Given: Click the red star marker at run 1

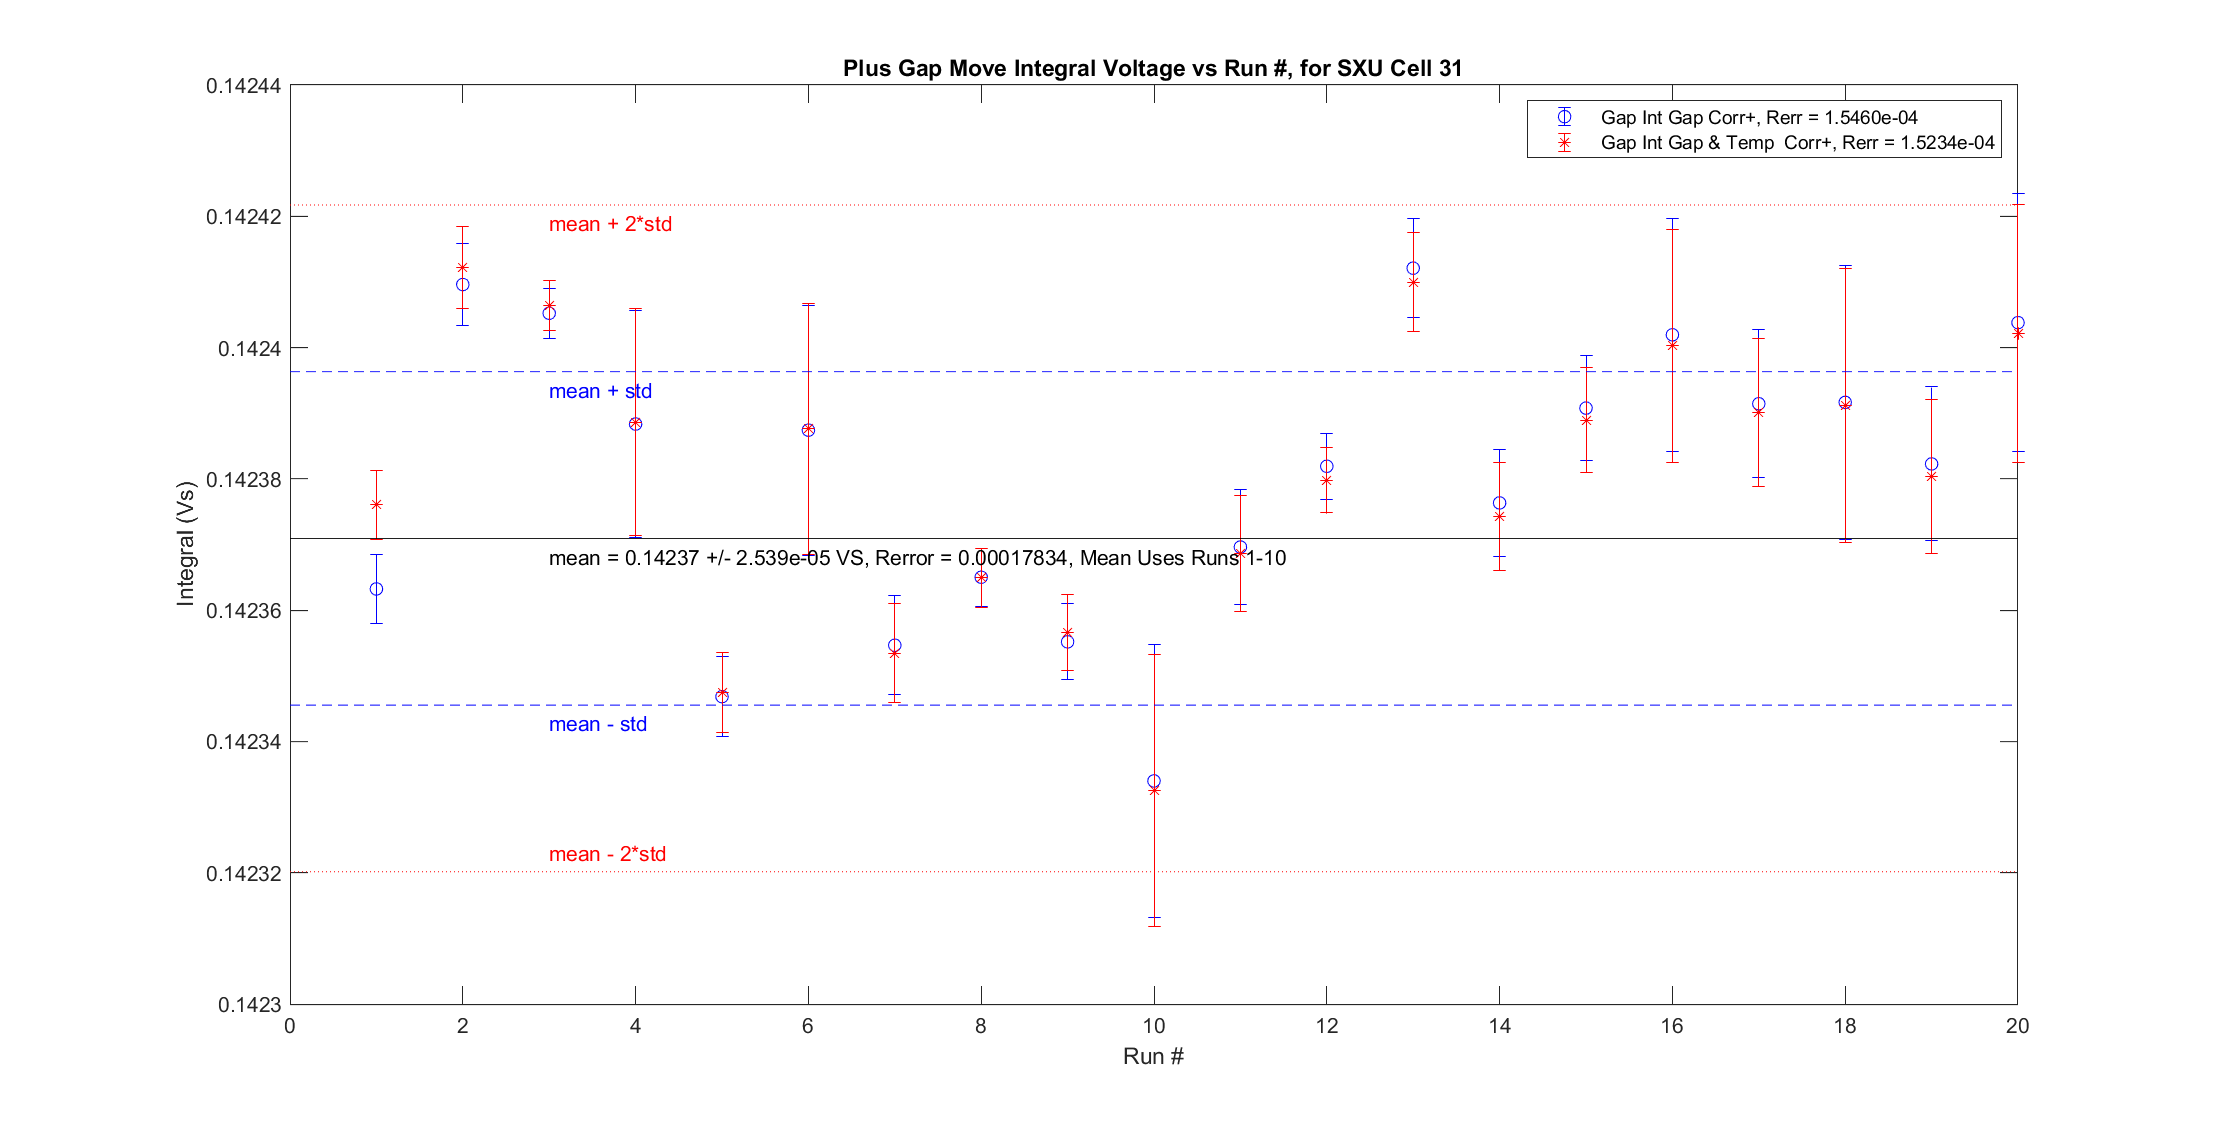Looking at the screenshot, I should click(376, 505).
